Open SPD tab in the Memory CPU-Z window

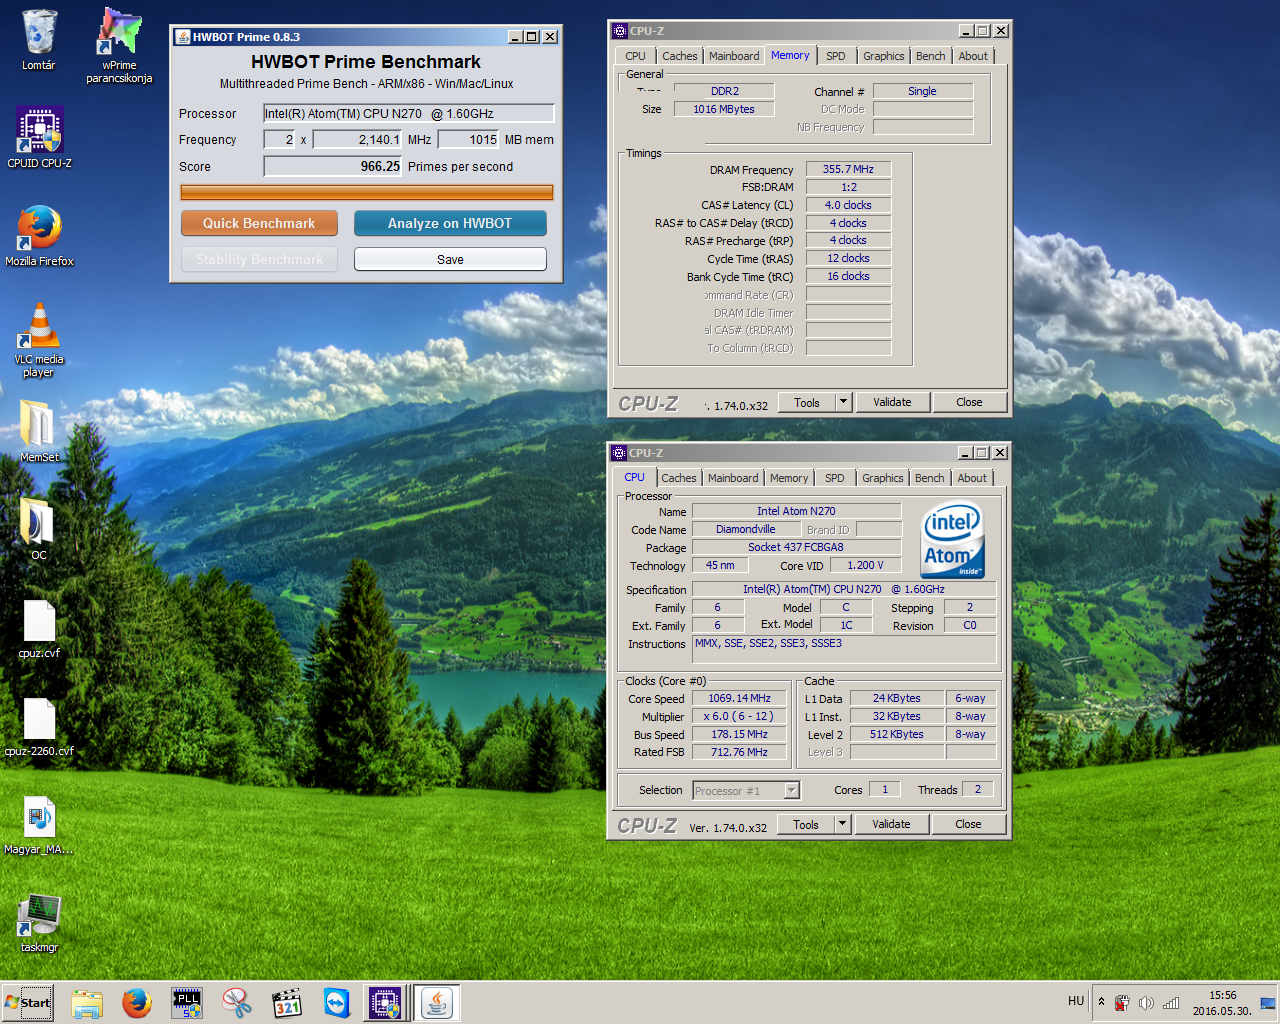(836, 56)
